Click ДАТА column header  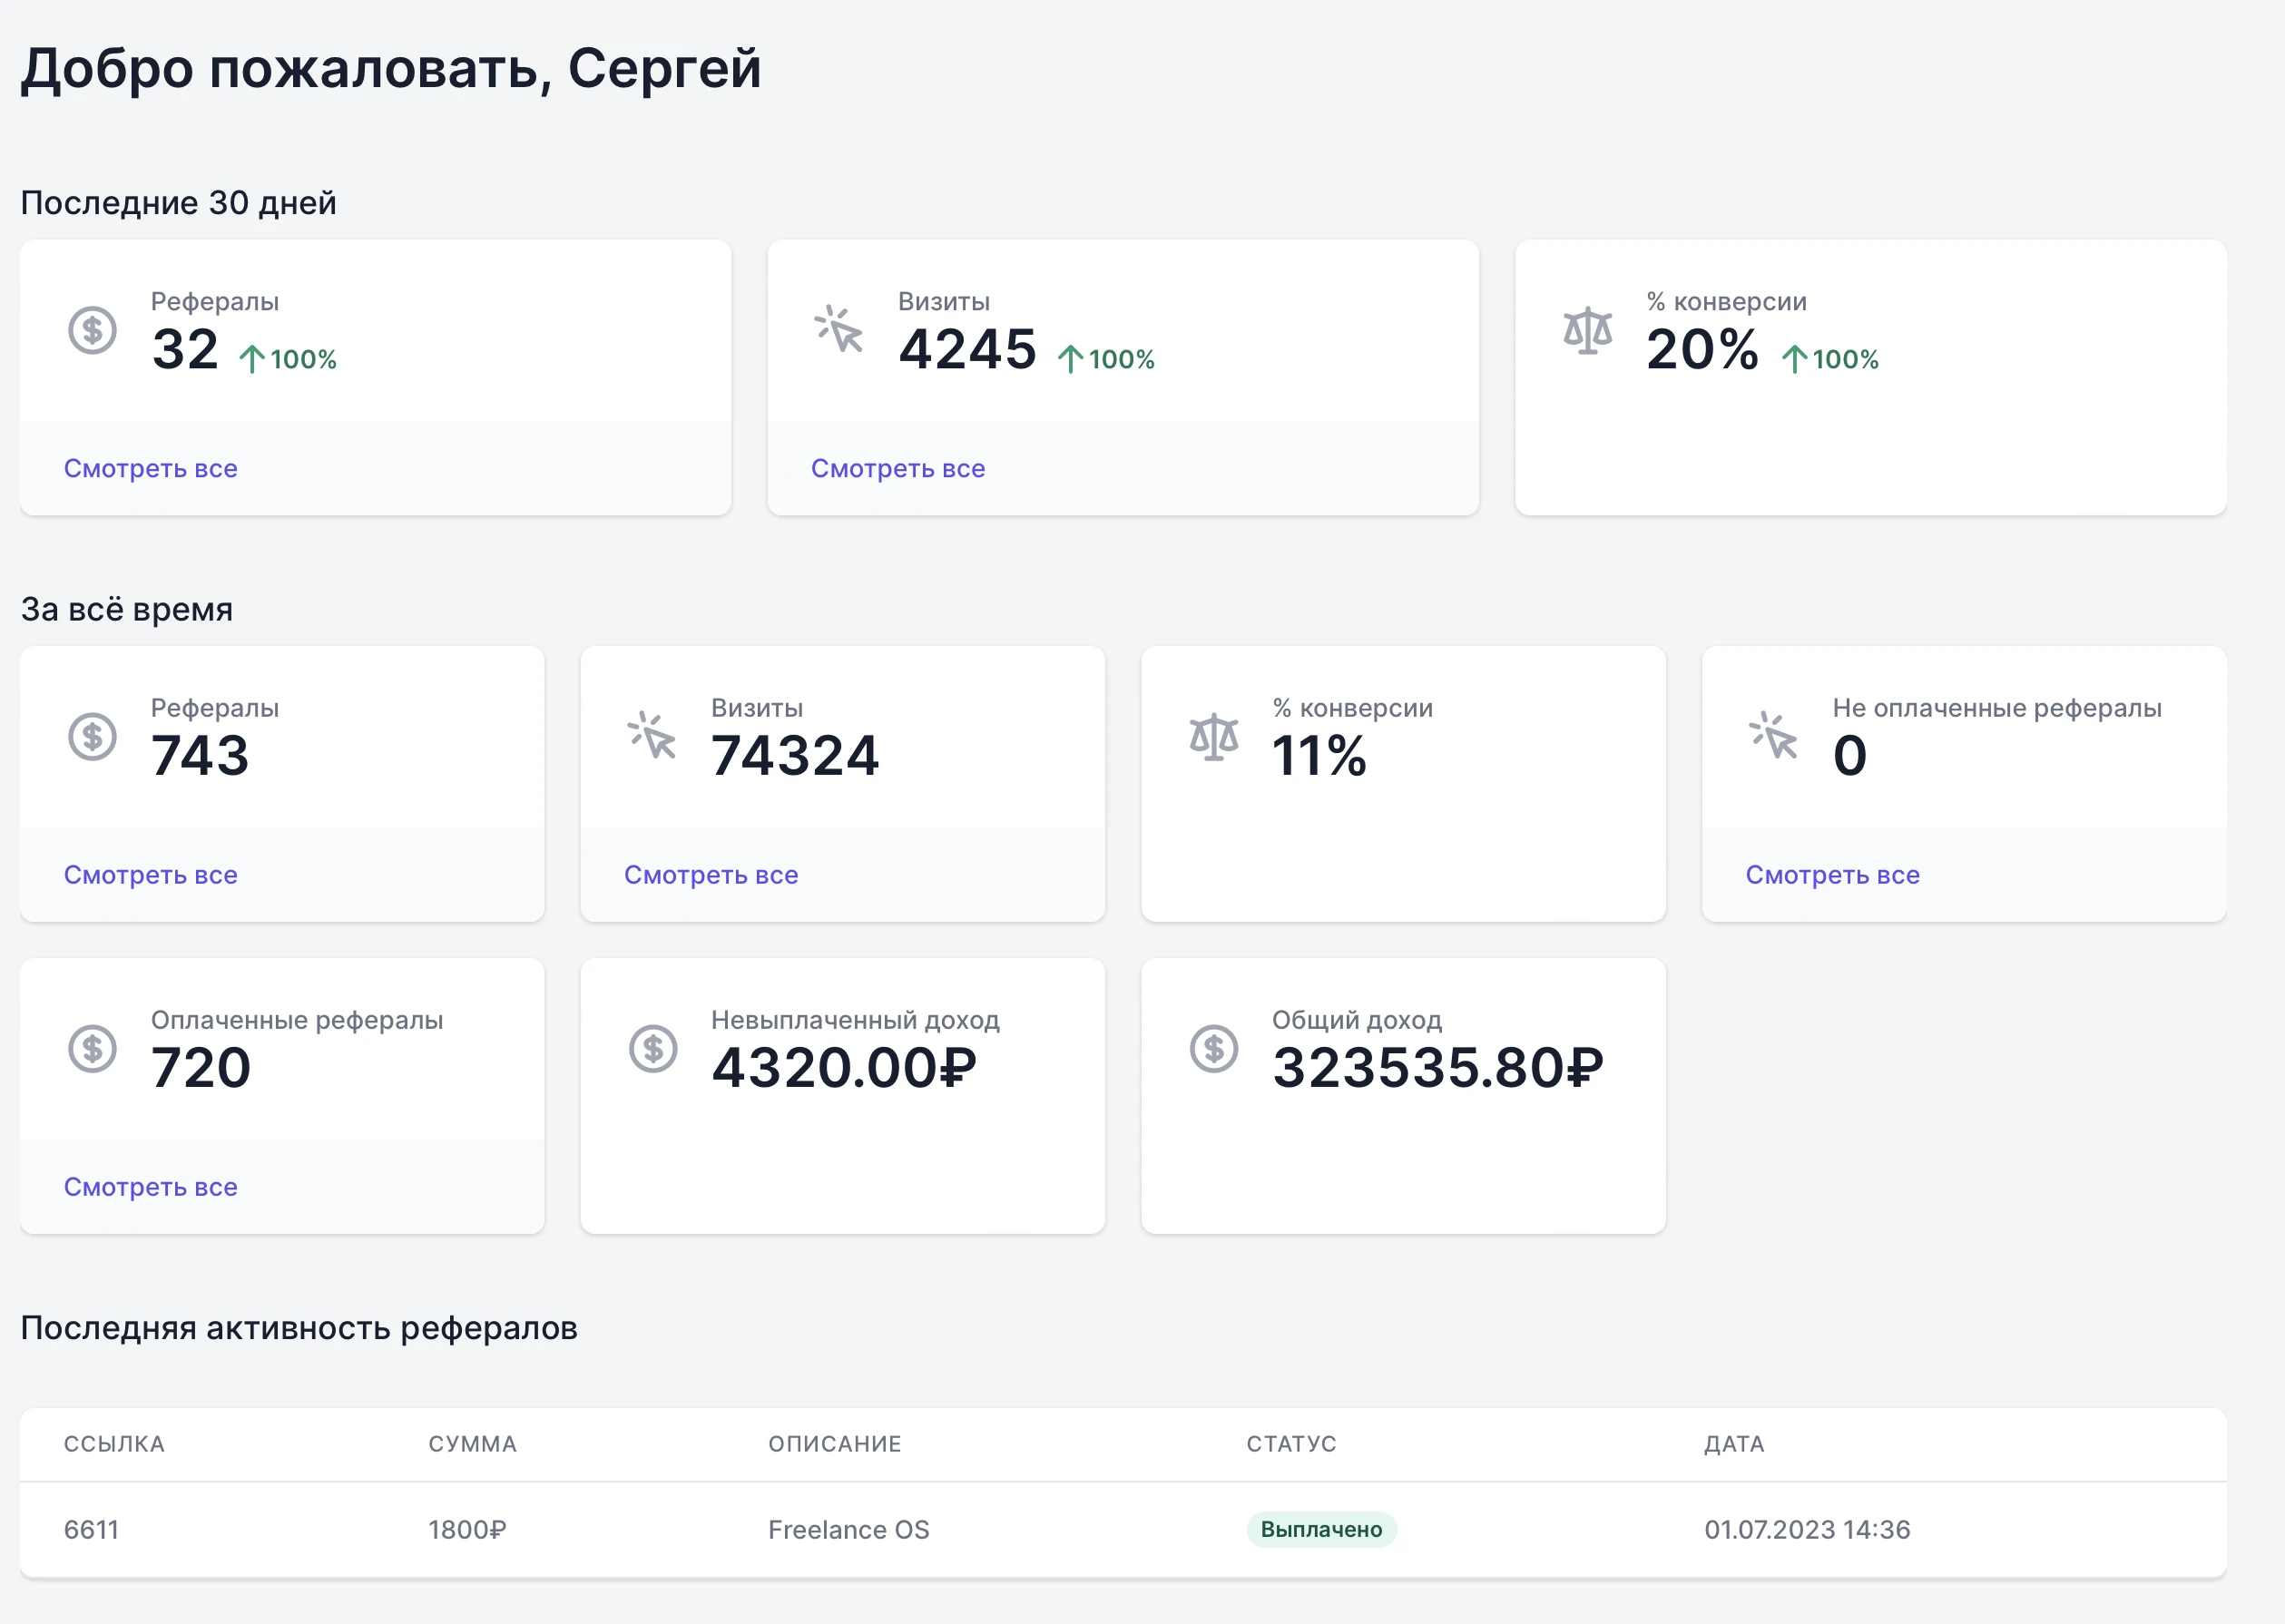[x=1734, y=1444]
